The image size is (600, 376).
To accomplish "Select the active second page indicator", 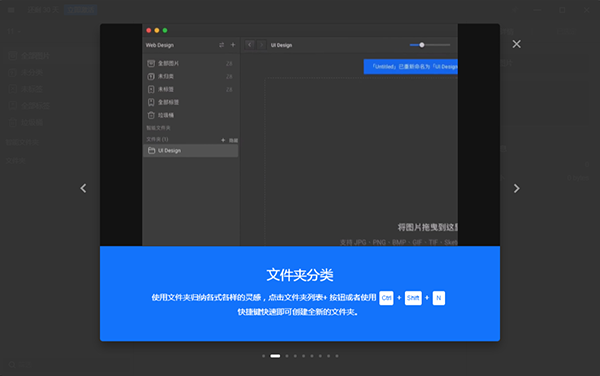I will point(275,356).
